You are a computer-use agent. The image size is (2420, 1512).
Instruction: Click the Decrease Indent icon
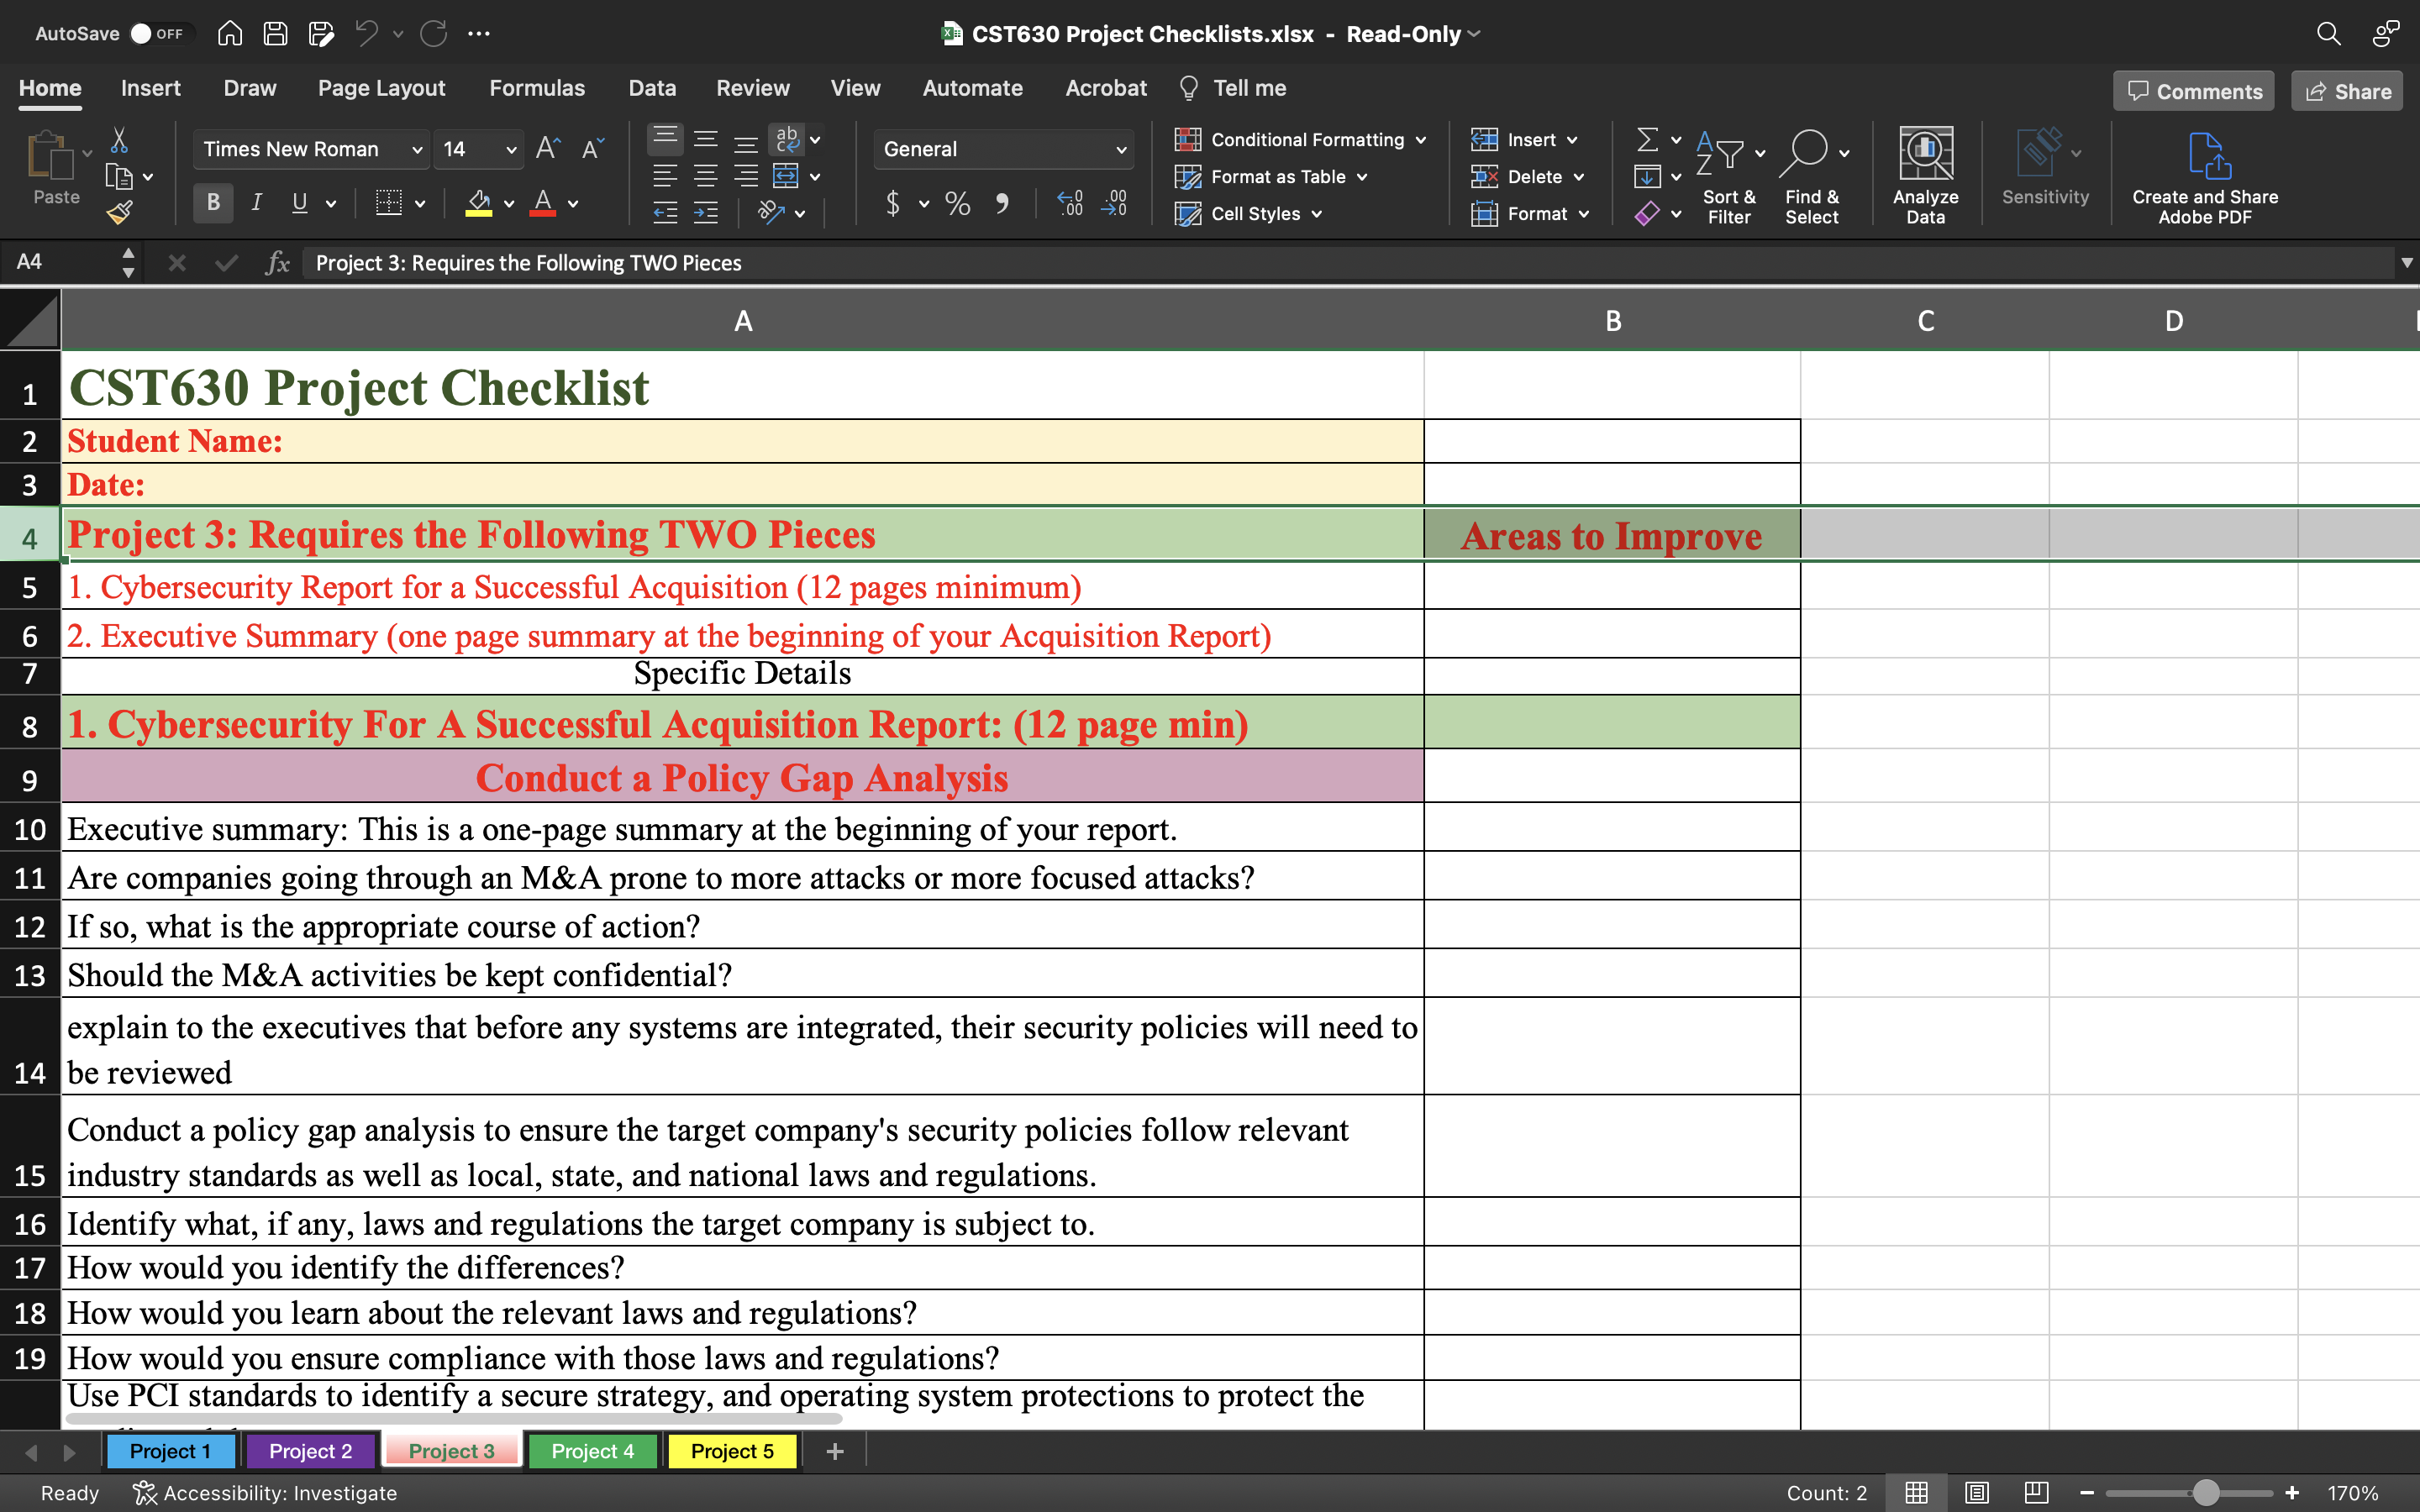(x=665, y=213)
